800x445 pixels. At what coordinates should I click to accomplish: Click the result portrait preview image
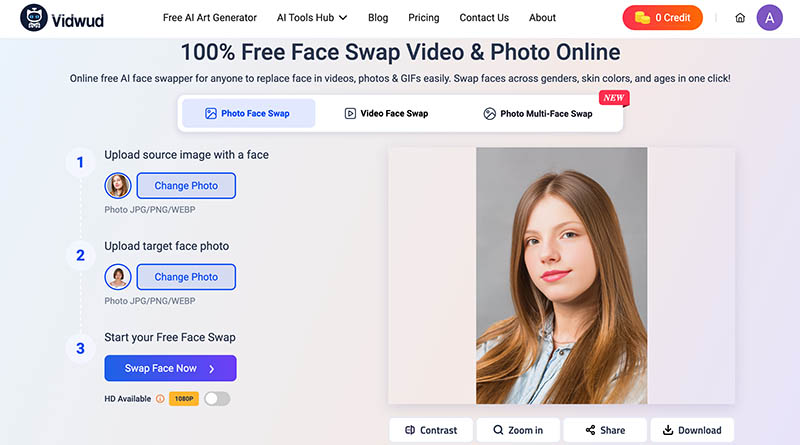click(x=561, y=276)
